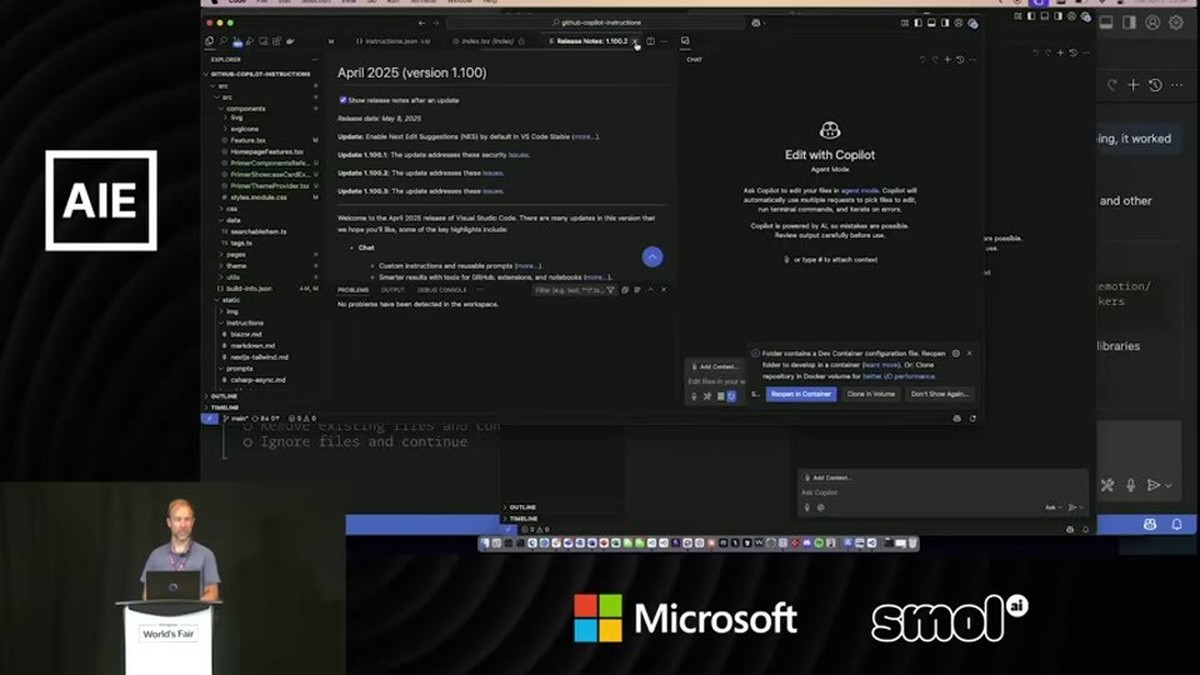Screen dimensions: 1200x675
Task: Uncheck Show release notes after an update
Action: coord(343,100)
